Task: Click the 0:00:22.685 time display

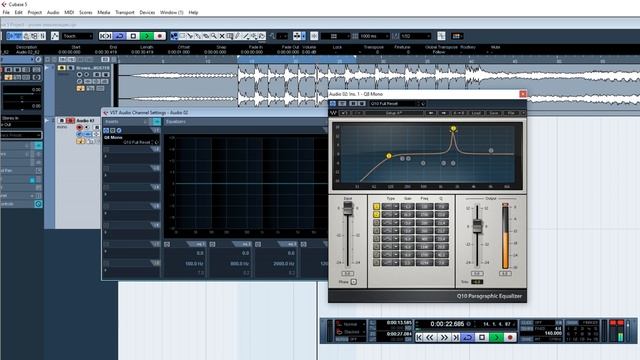Action: pos(447,324)
